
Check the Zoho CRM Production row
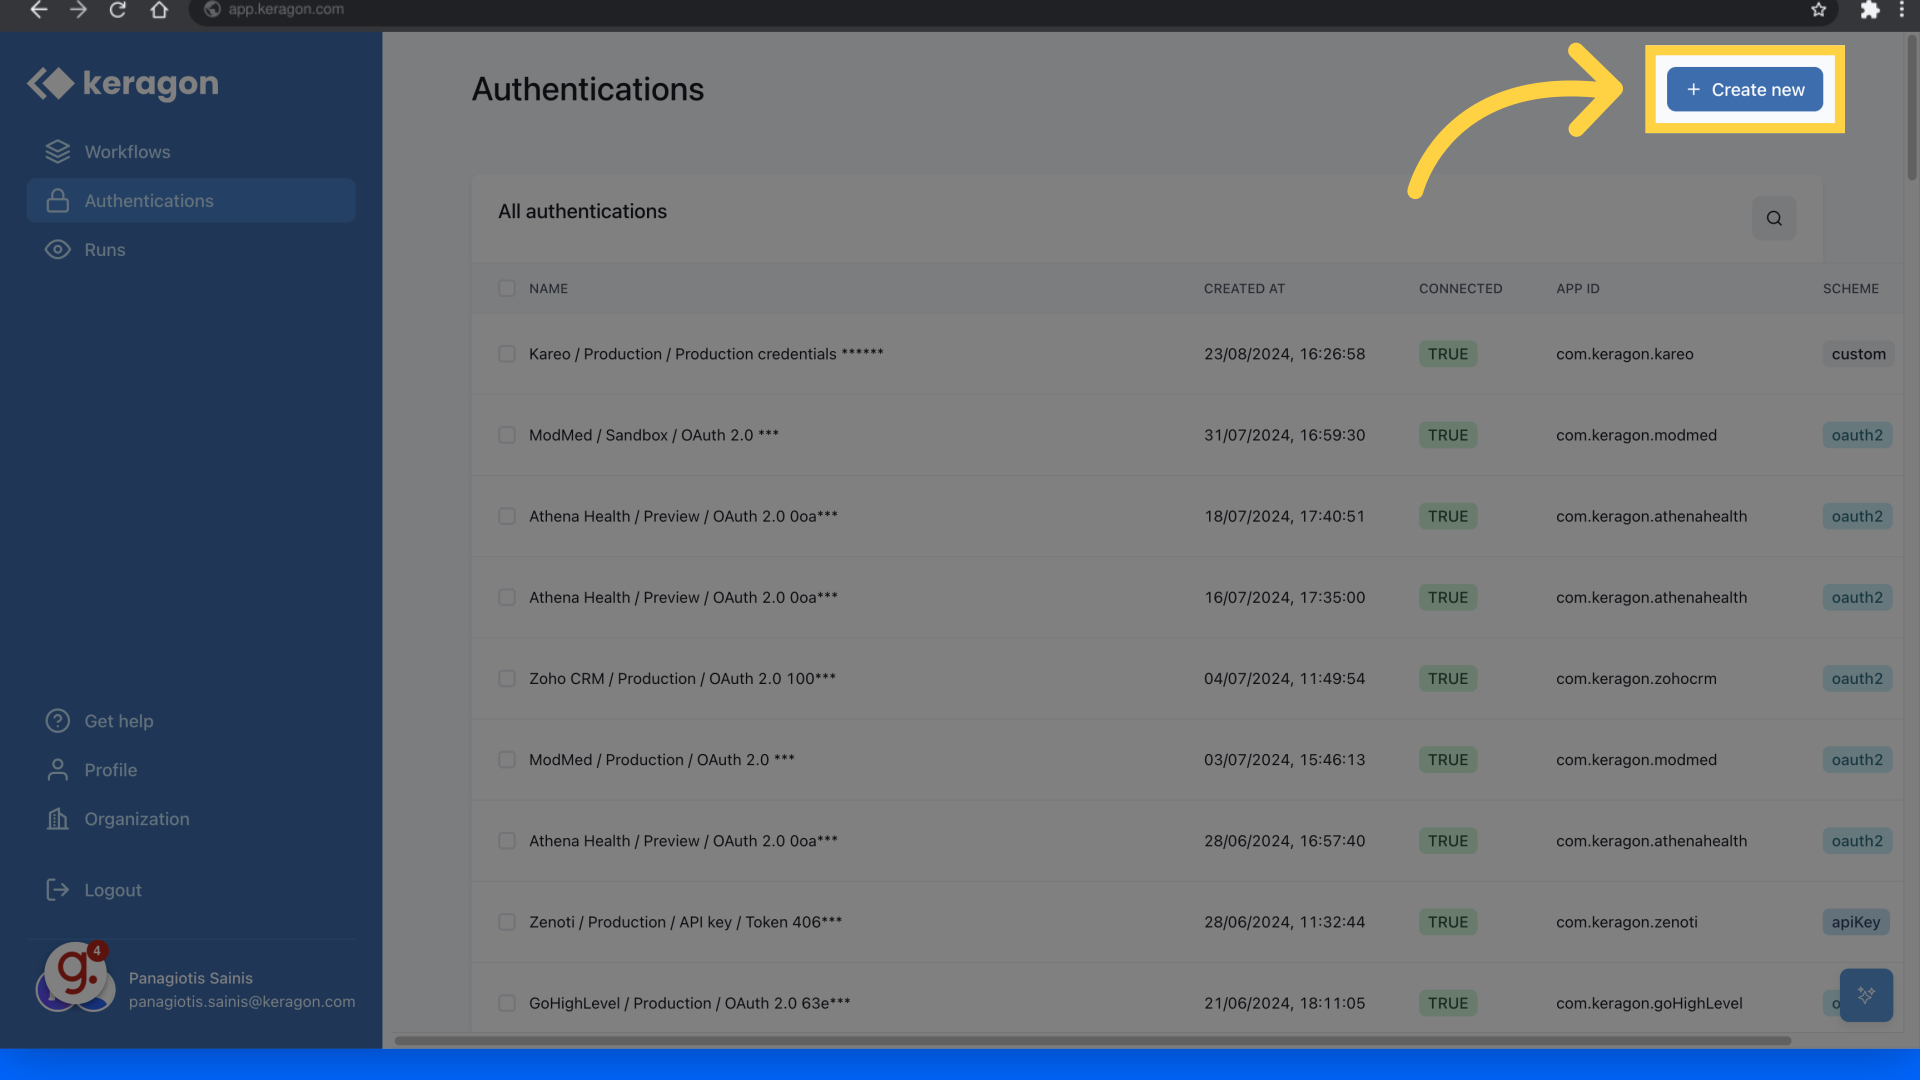[507, 679]
